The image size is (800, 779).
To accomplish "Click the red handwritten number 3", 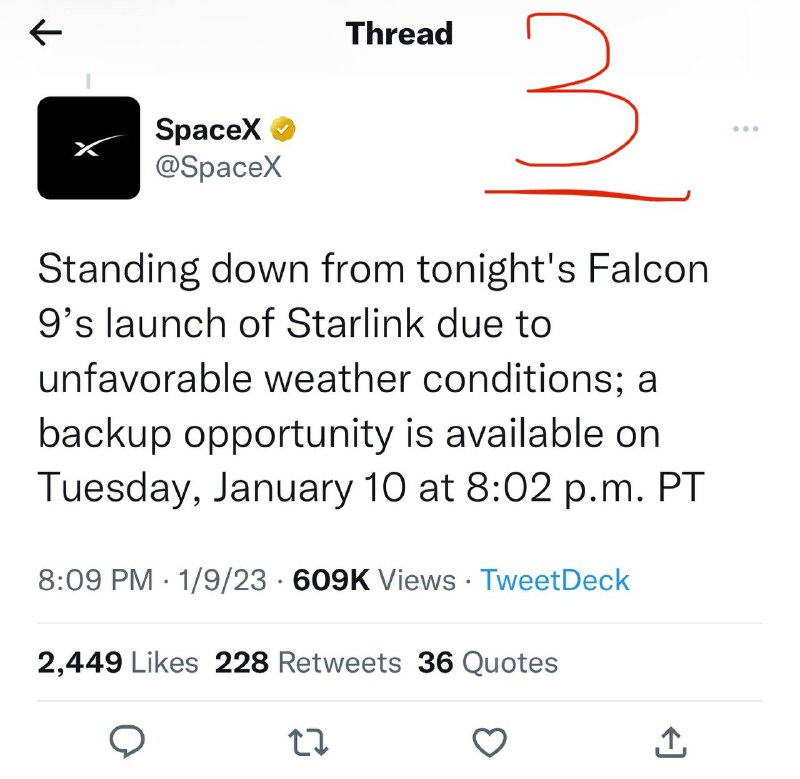I will point(579,90).
